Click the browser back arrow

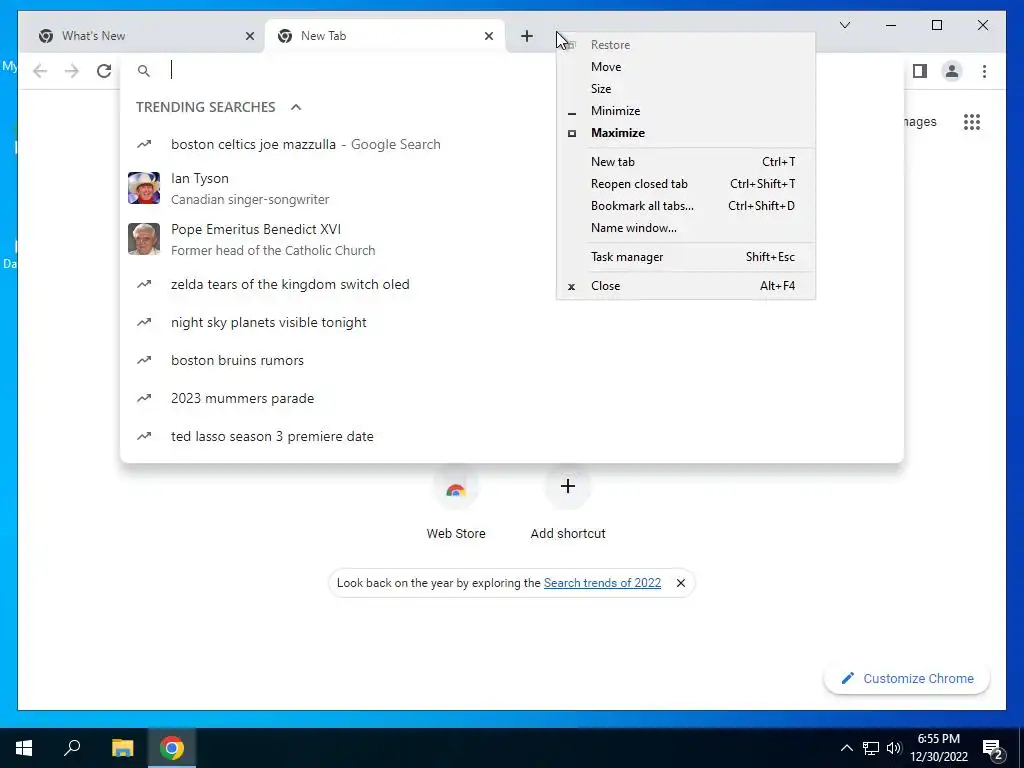pos(40,71)
